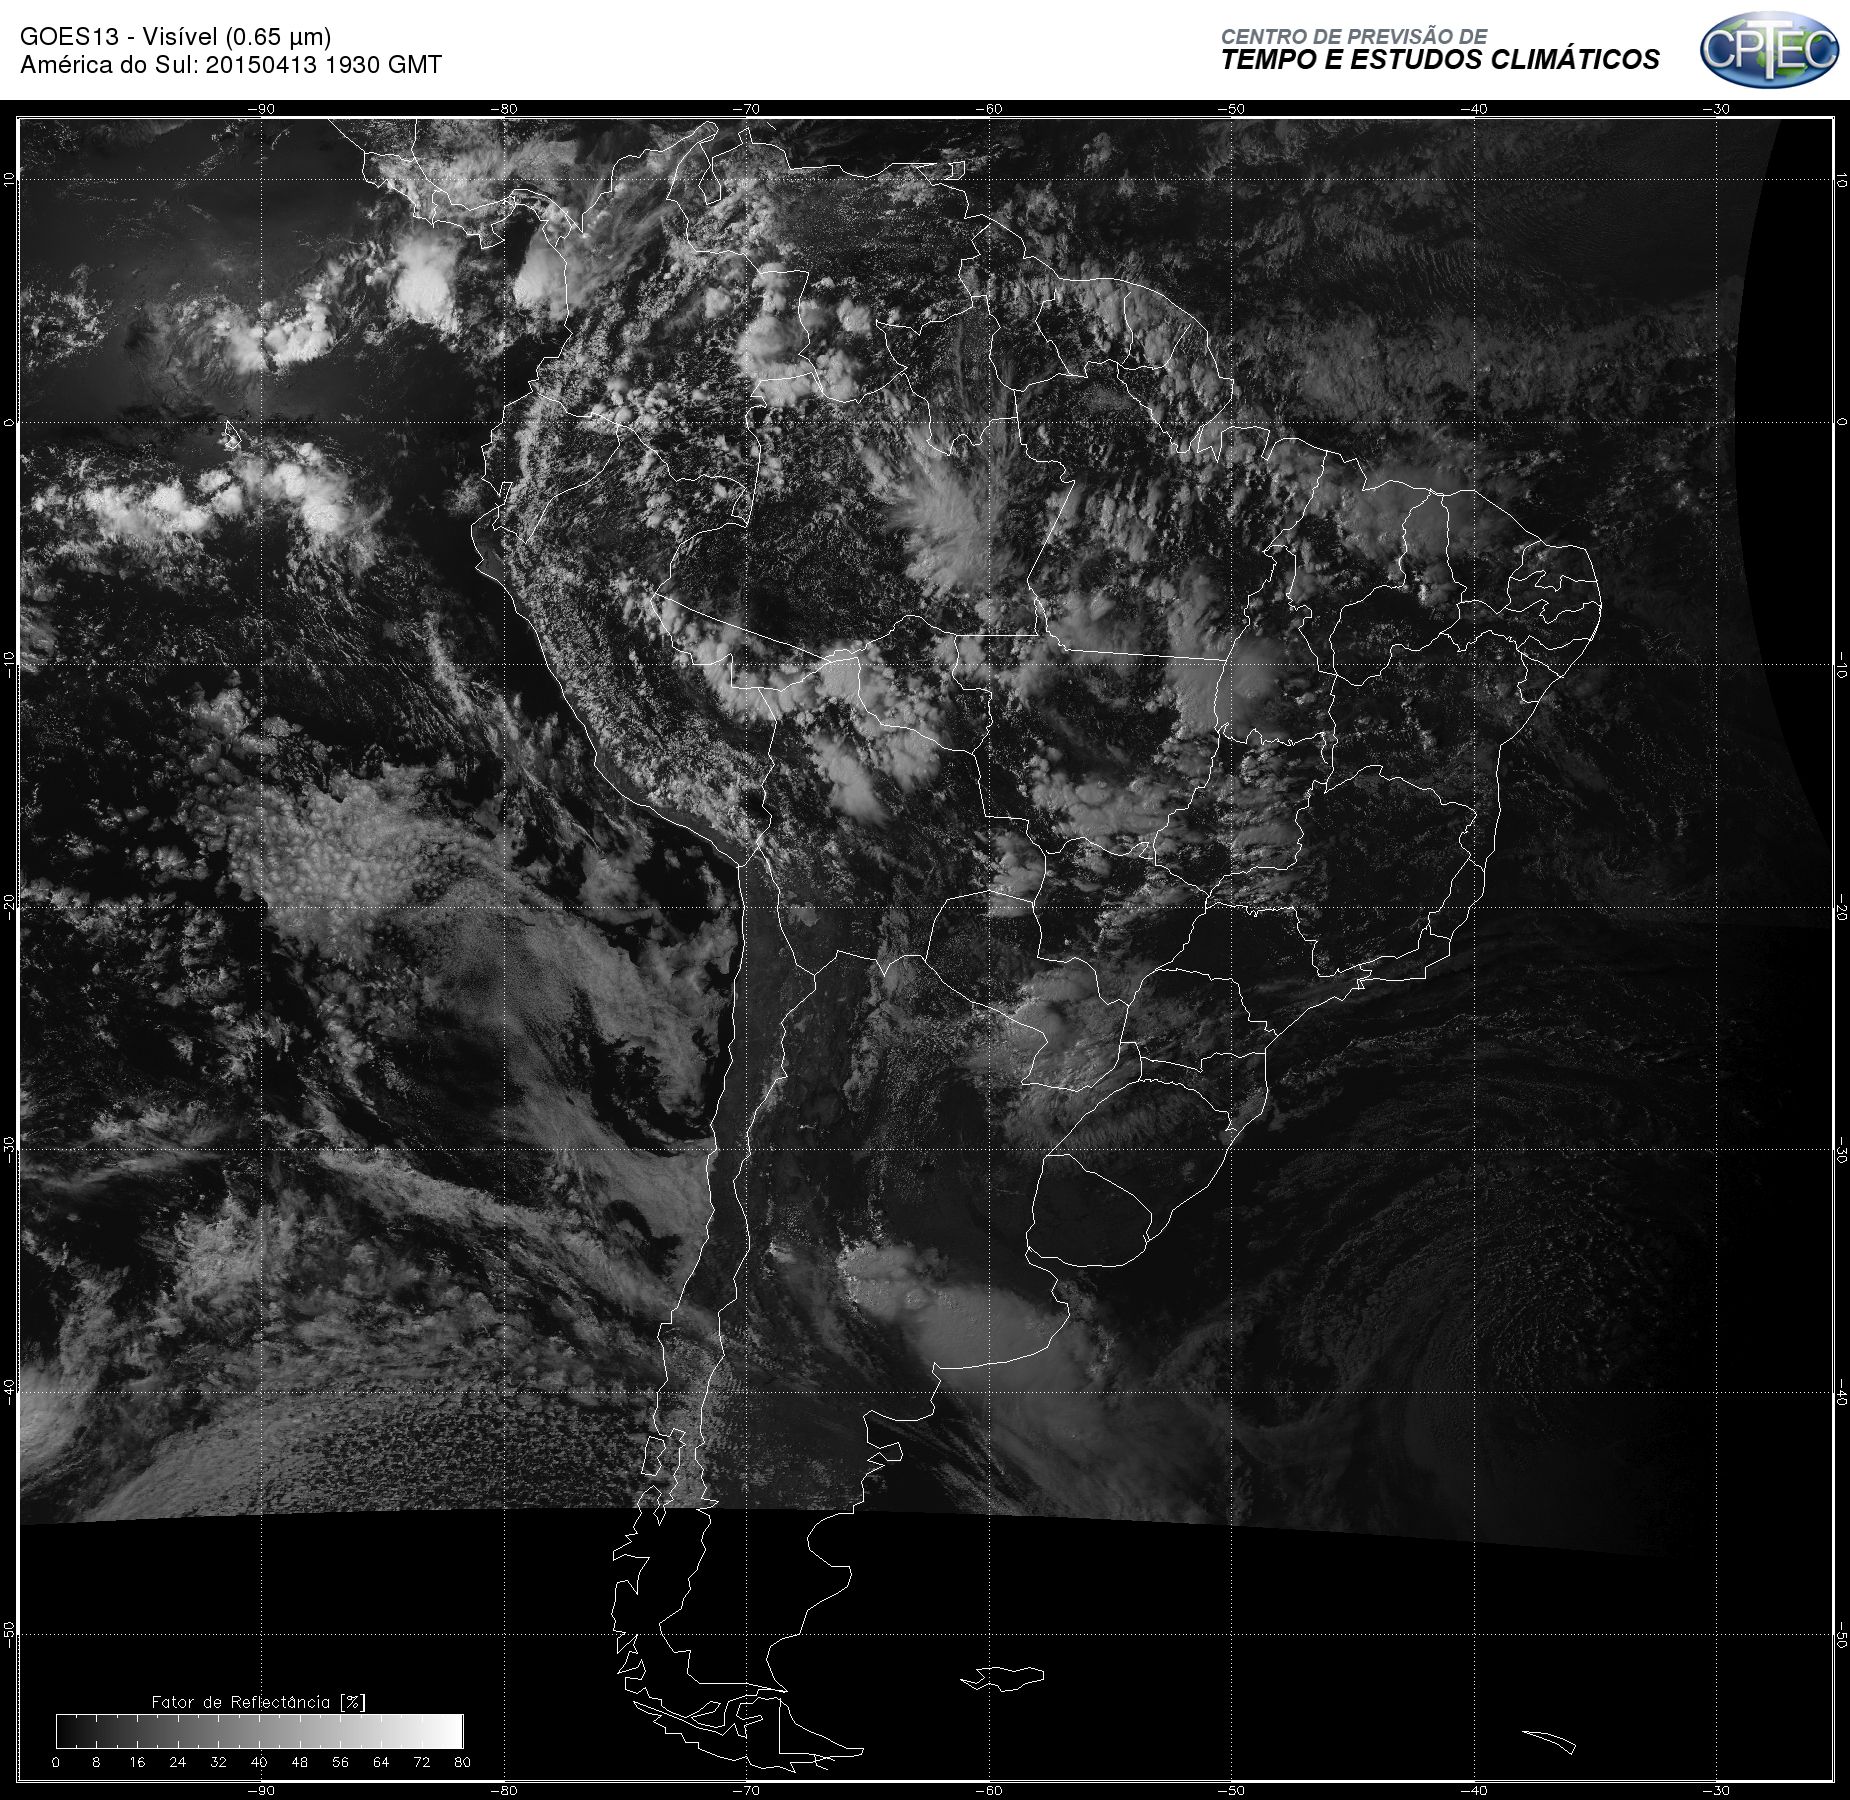Click the 'América do Sul: 20150413 1930 GMT' text
This screenshot has width=1850, height=1800.
click(x=231, y=65)
